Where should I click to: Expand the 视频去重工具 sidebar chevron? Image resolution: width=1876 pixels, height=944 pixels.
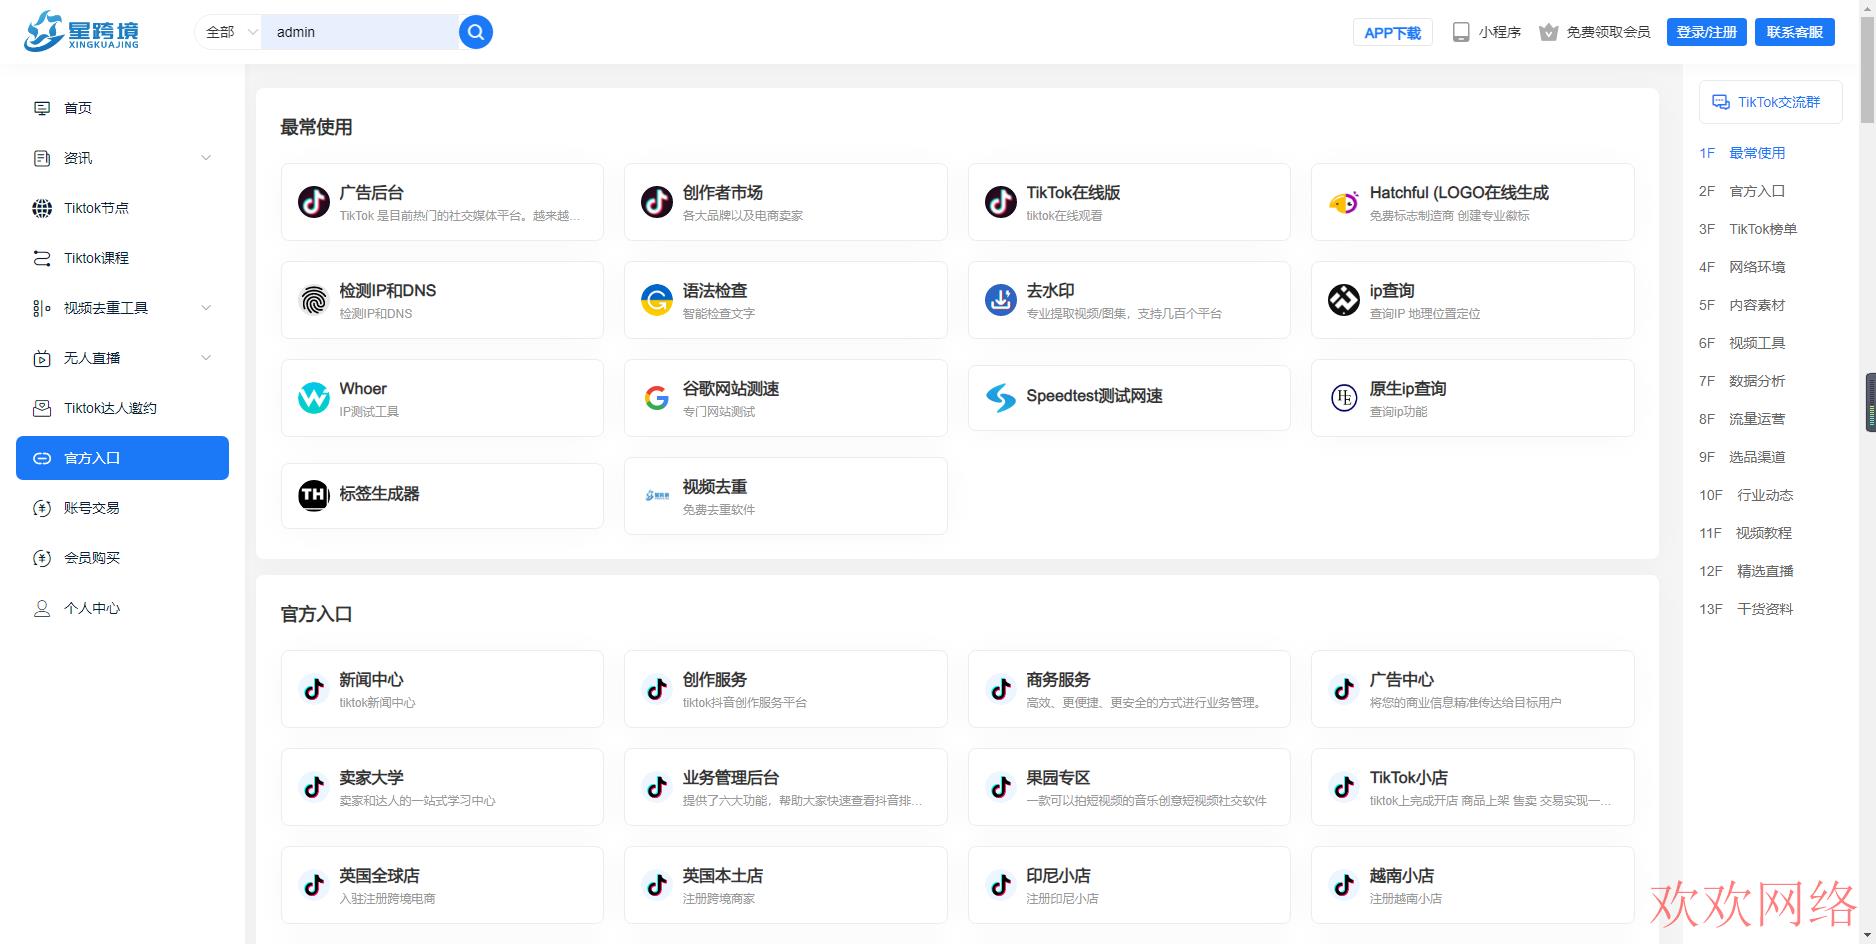pyautogui.click(x=206, y=308)
